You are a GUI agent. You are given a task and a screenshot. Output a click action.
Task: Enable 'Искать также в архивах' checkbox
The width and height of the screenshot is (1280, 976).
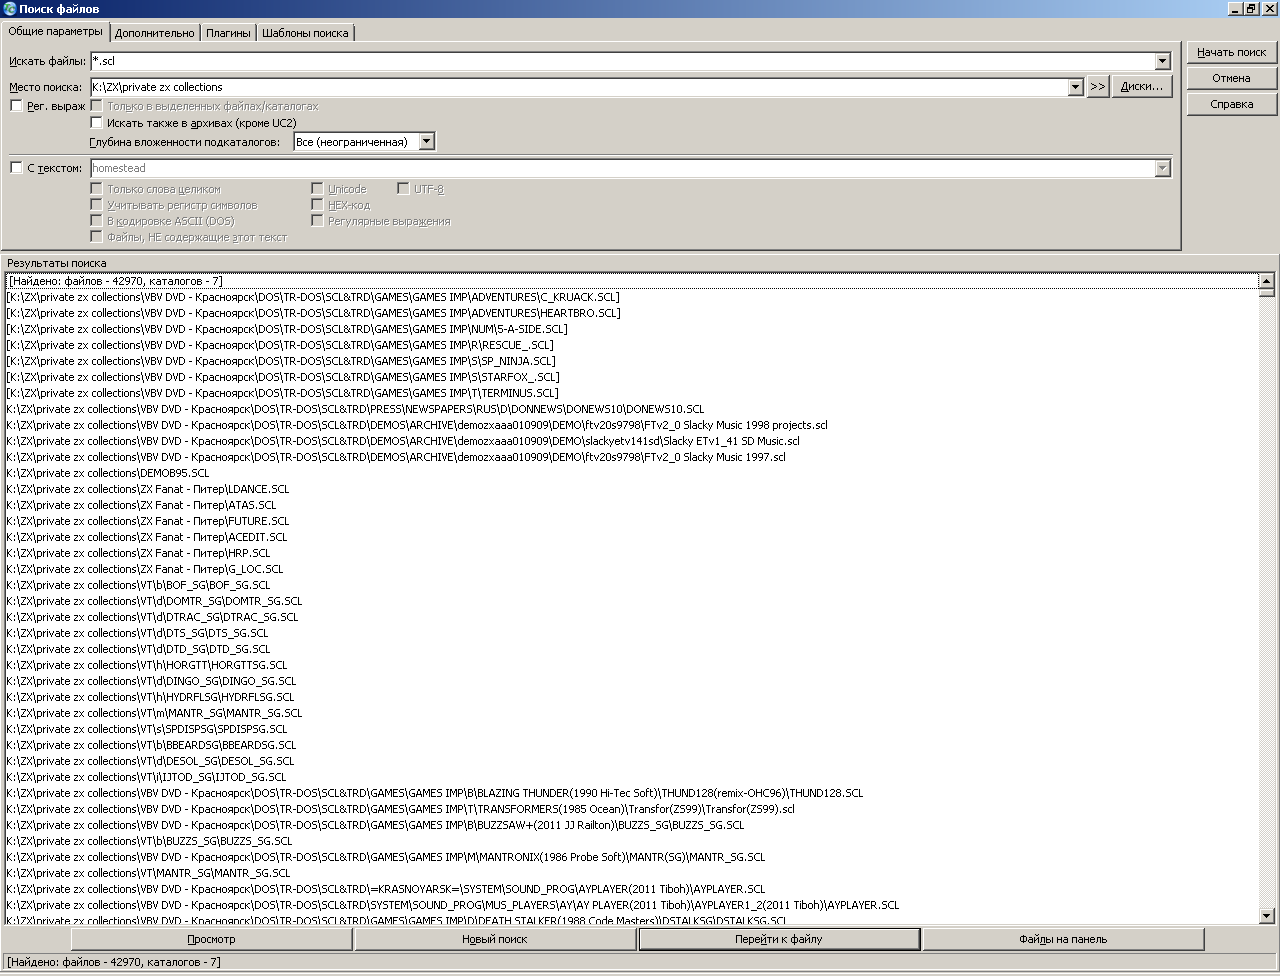click(x=97, y=123)
